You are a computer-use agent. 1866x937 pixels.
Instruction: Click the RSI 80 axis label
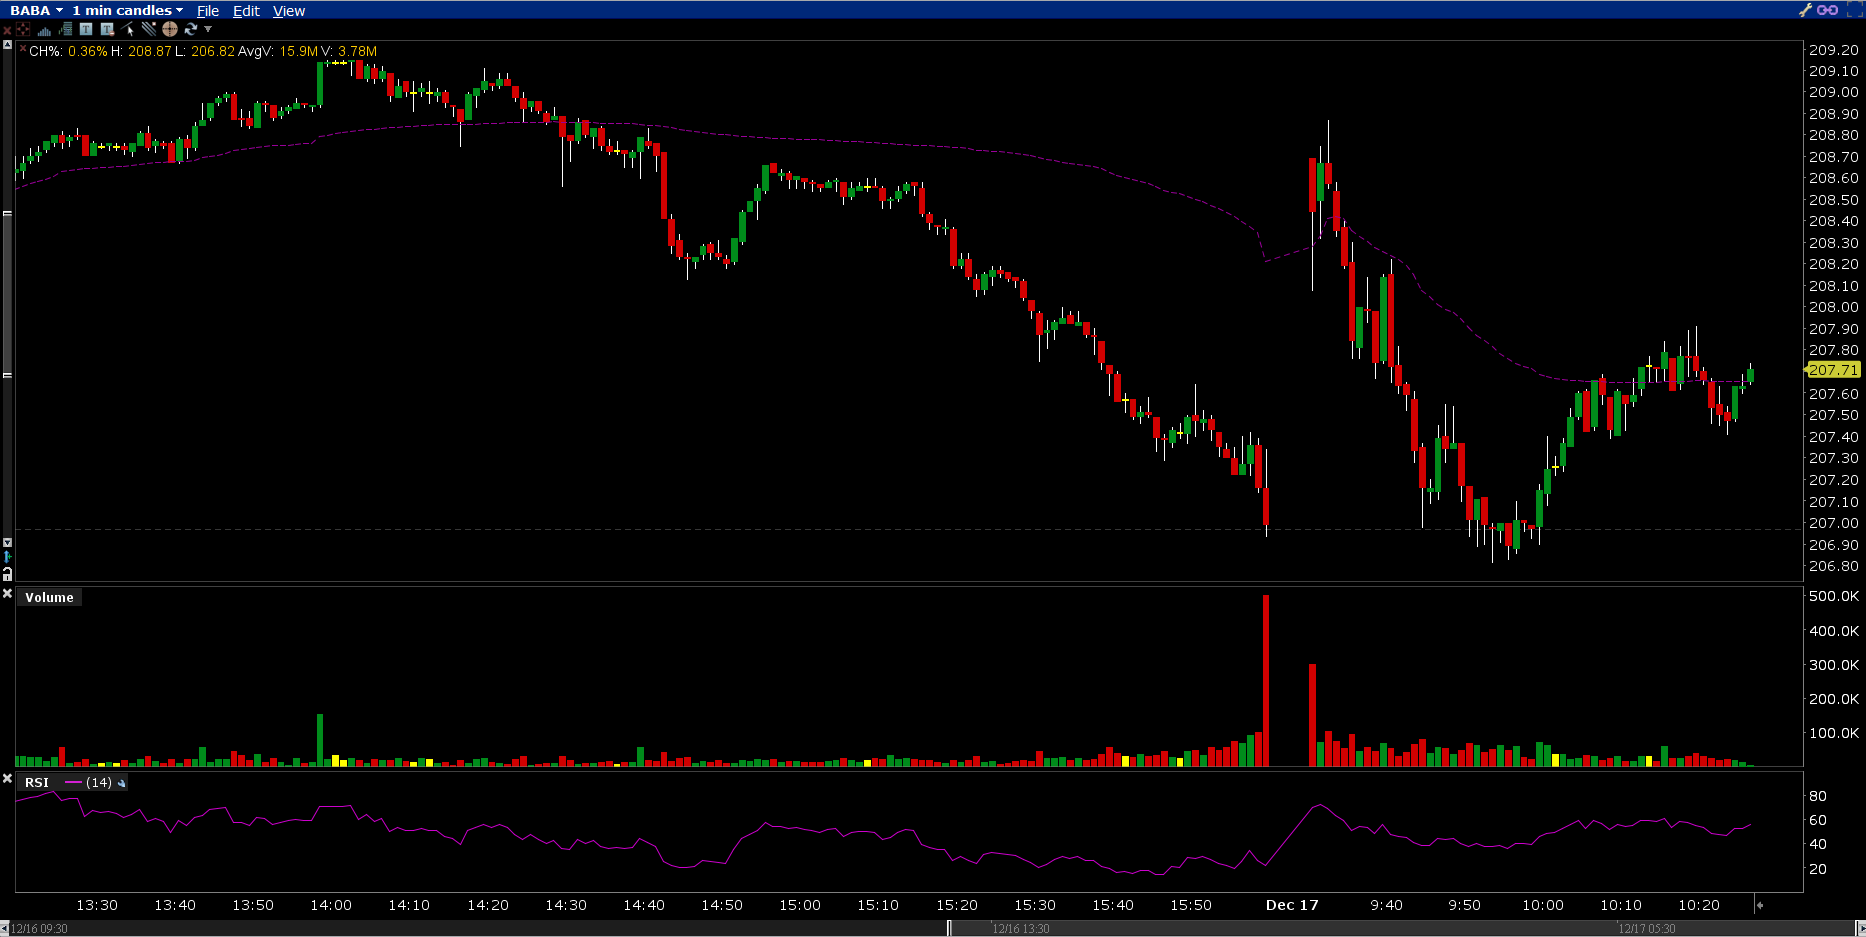(1818, 796)
